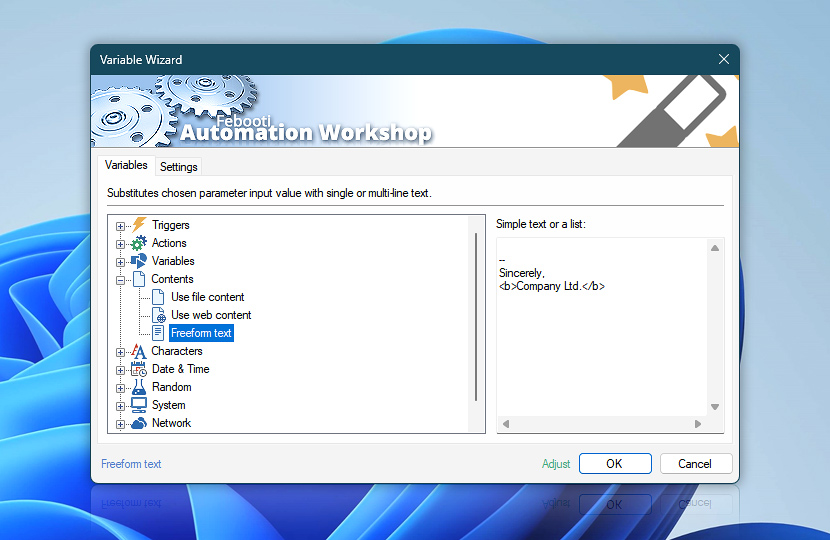Viewport: 830px width, 540px height.
Task: Click the Freeform text help link
Action: pyautogui.click(x=131, y=464)
